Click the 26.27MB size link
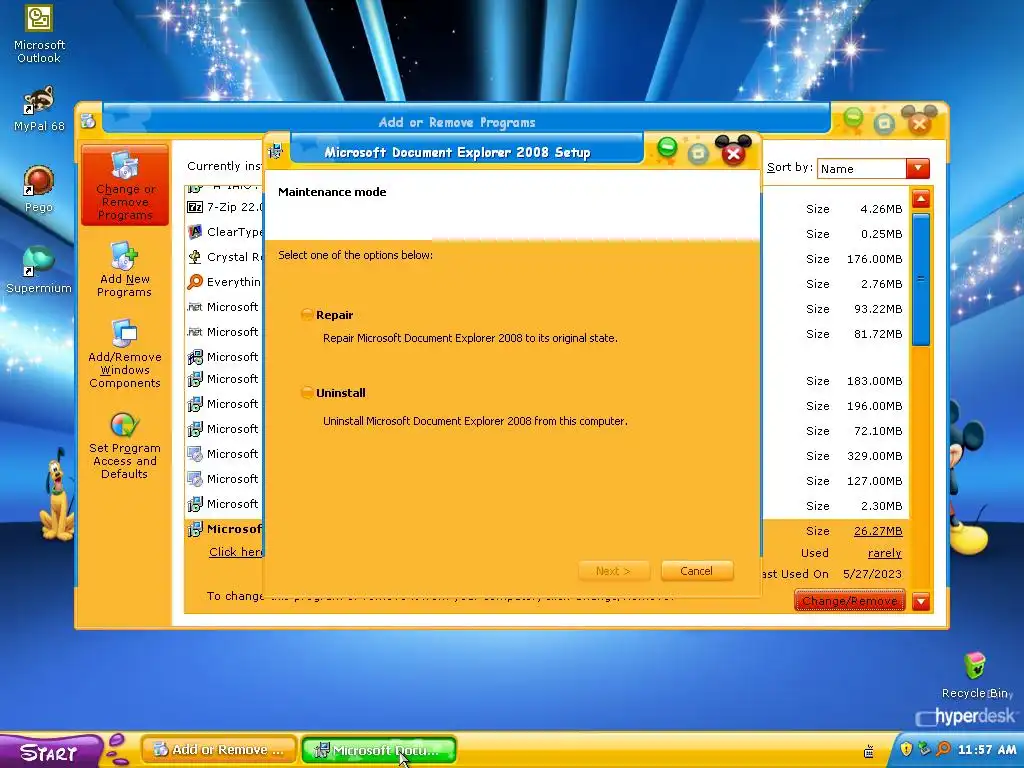The width and height of the screenshot is (1024, 768). point(878,531)
